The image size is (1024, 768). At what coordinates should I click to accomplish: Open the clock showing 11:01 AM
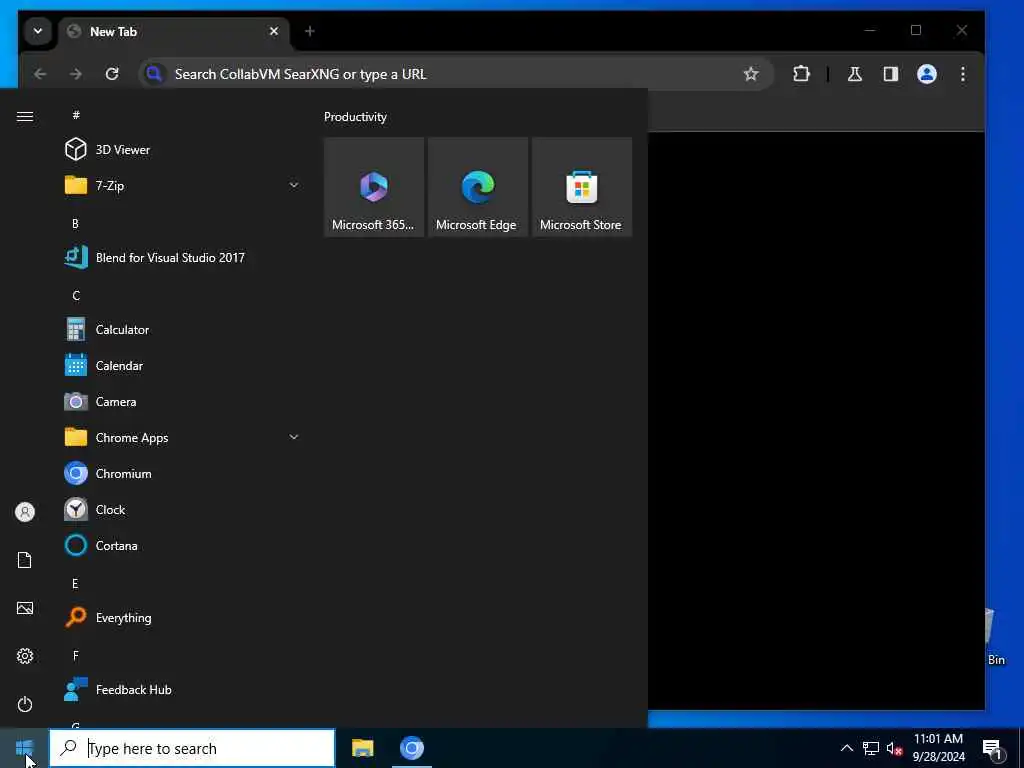tap(938, 748)
